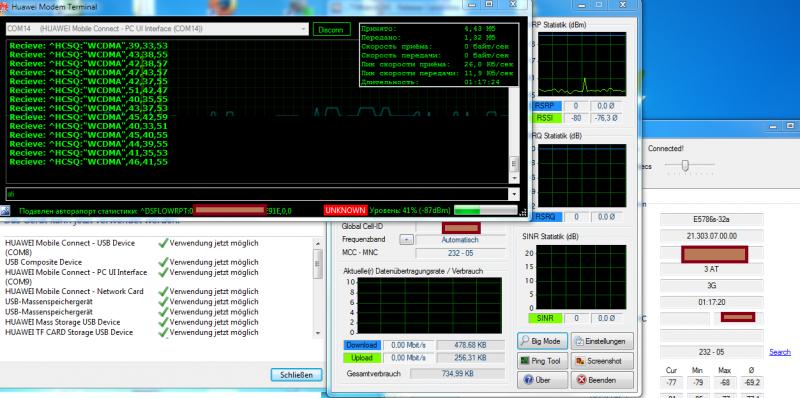Take a Screenshot with the button
Image resolution: width=800 pixels, height=398 pixels.
tap(602, 361)
